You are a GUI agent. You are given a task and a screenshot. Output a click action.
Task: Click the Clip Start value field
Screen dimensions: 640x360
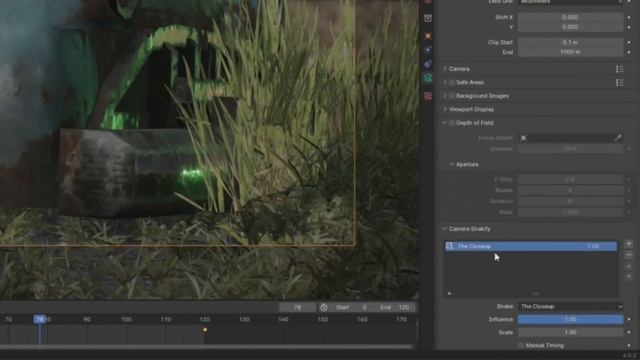pos(571,42)
